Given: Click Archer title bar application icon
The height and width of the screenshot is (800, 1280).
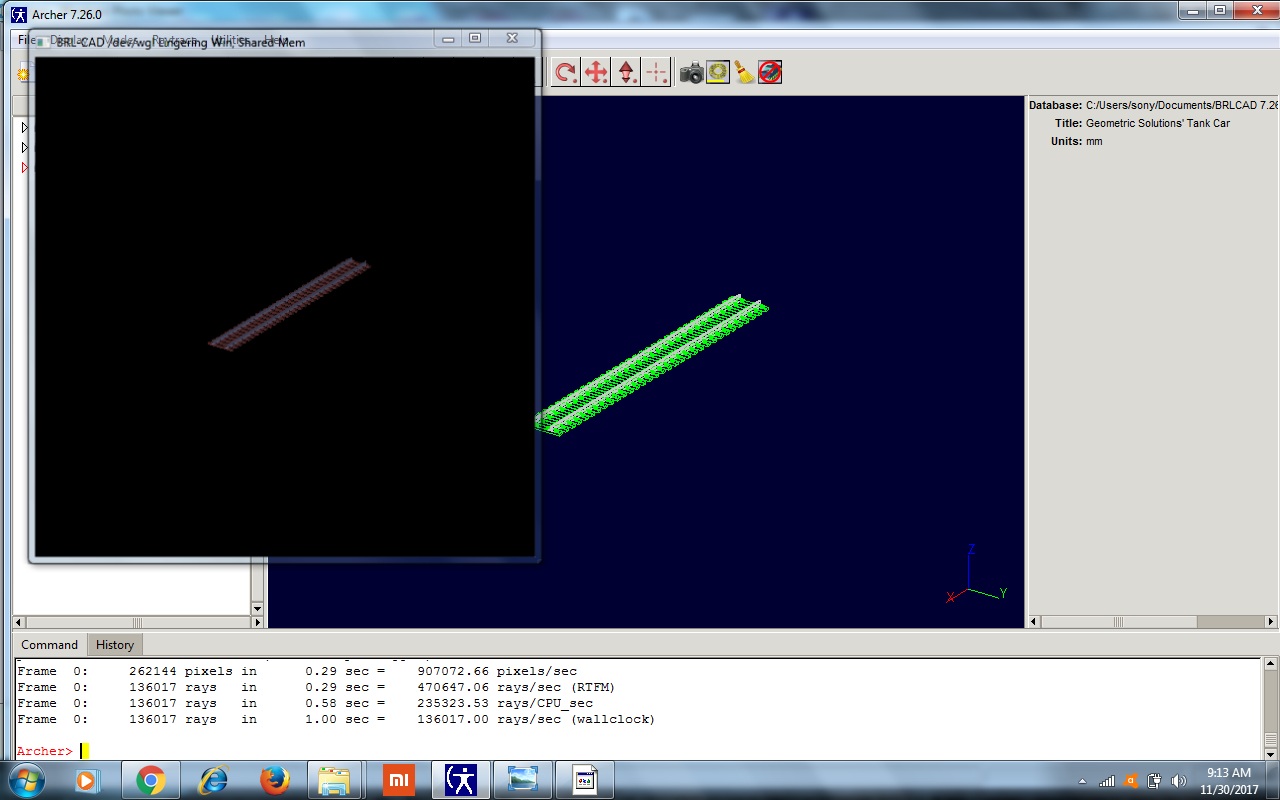Looking at the screenshot, I should (18, 14).
